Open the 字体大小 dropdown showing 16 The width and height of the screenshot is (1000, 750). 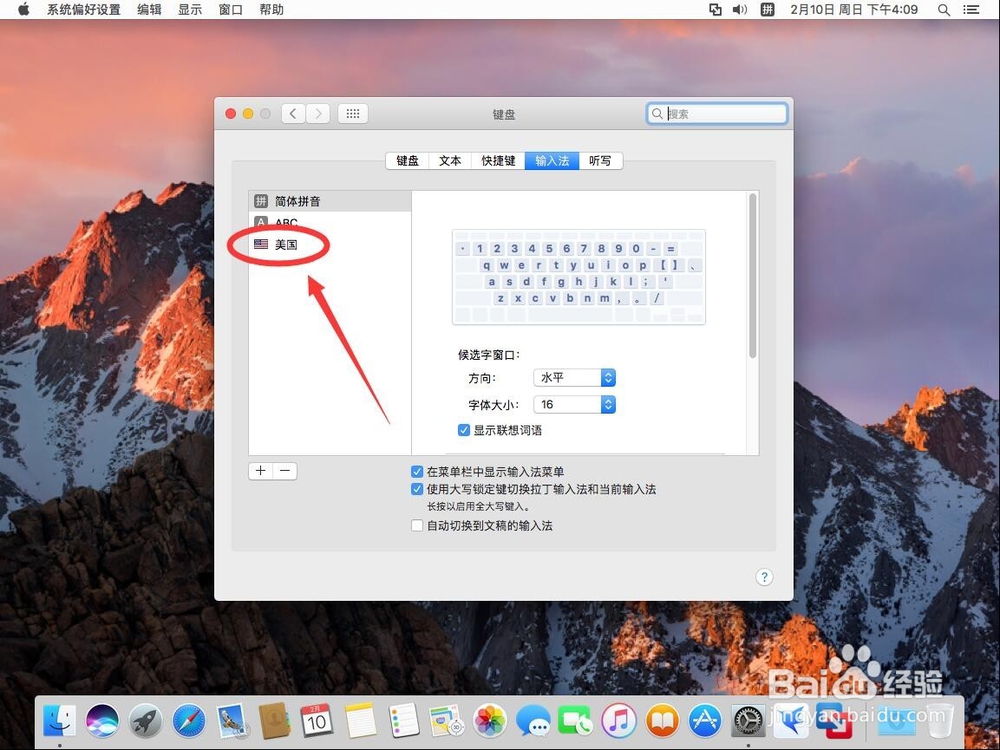coord(574,404)
